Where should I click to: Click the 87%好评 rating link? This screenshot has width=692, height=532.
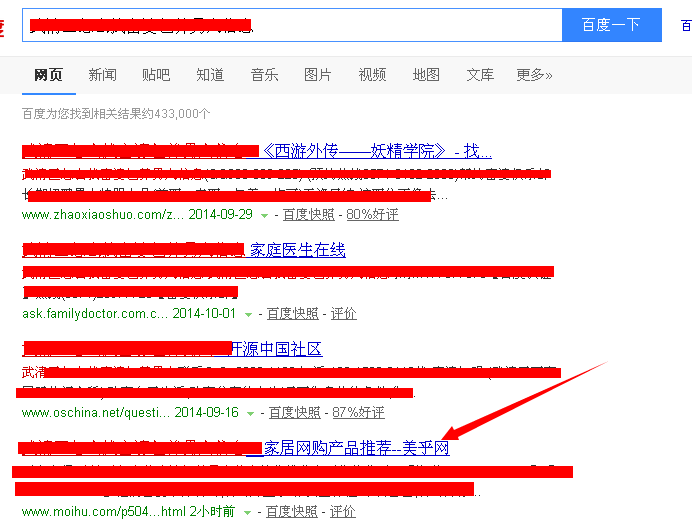pyautogui.click(x=358, y=412)
